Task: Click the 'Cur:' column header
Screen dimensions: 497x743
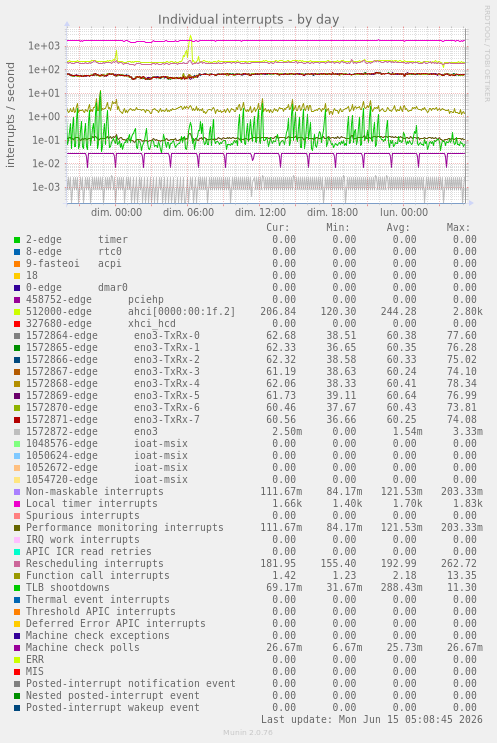Action: pos(278,228)
